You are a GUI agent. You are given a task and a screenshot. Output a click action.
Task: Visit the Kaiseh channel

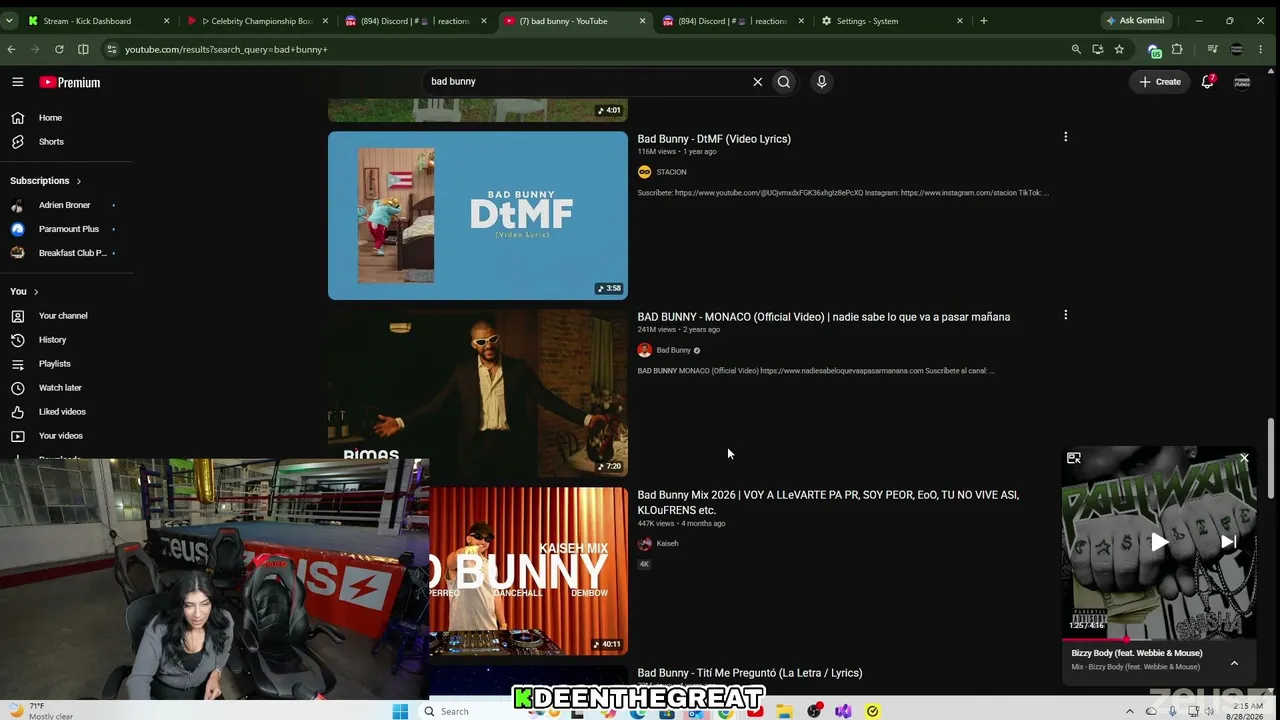(667, 543)
